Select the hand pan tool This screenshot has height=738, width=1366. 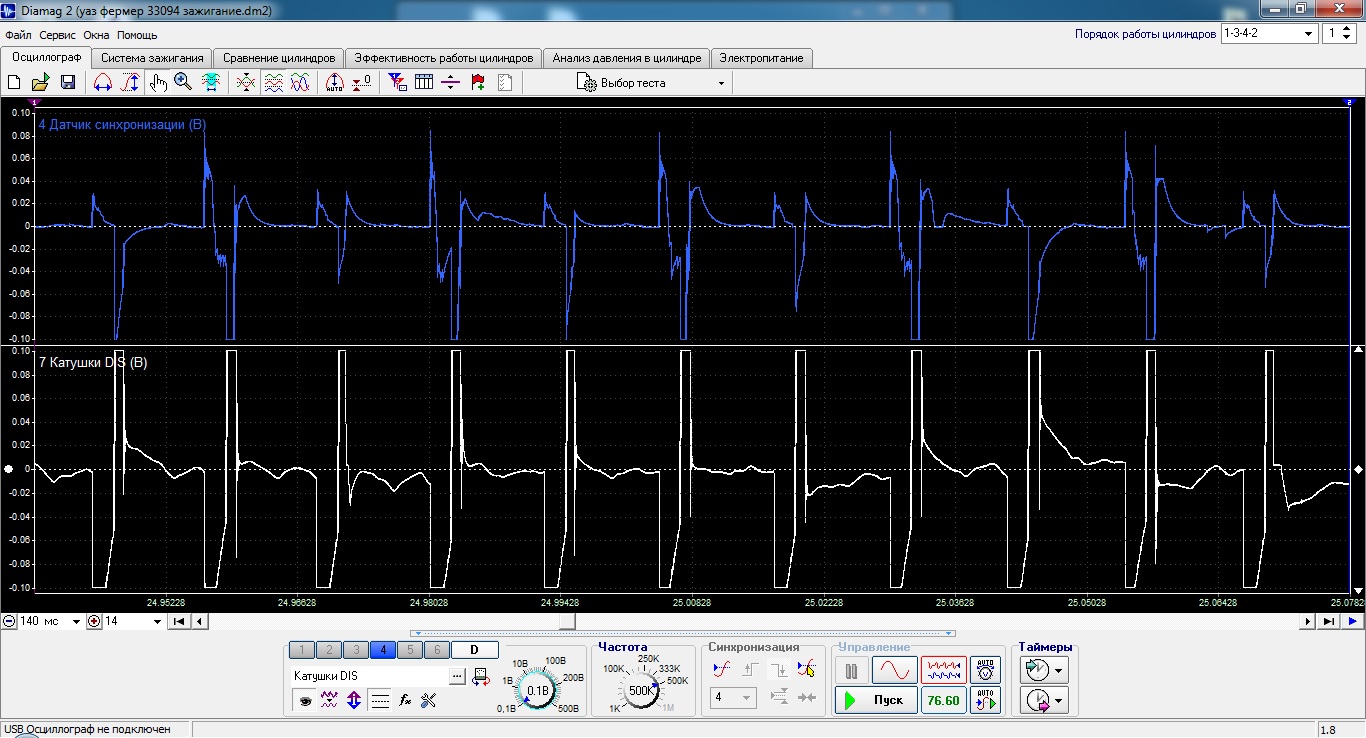(x=158, y=83)
